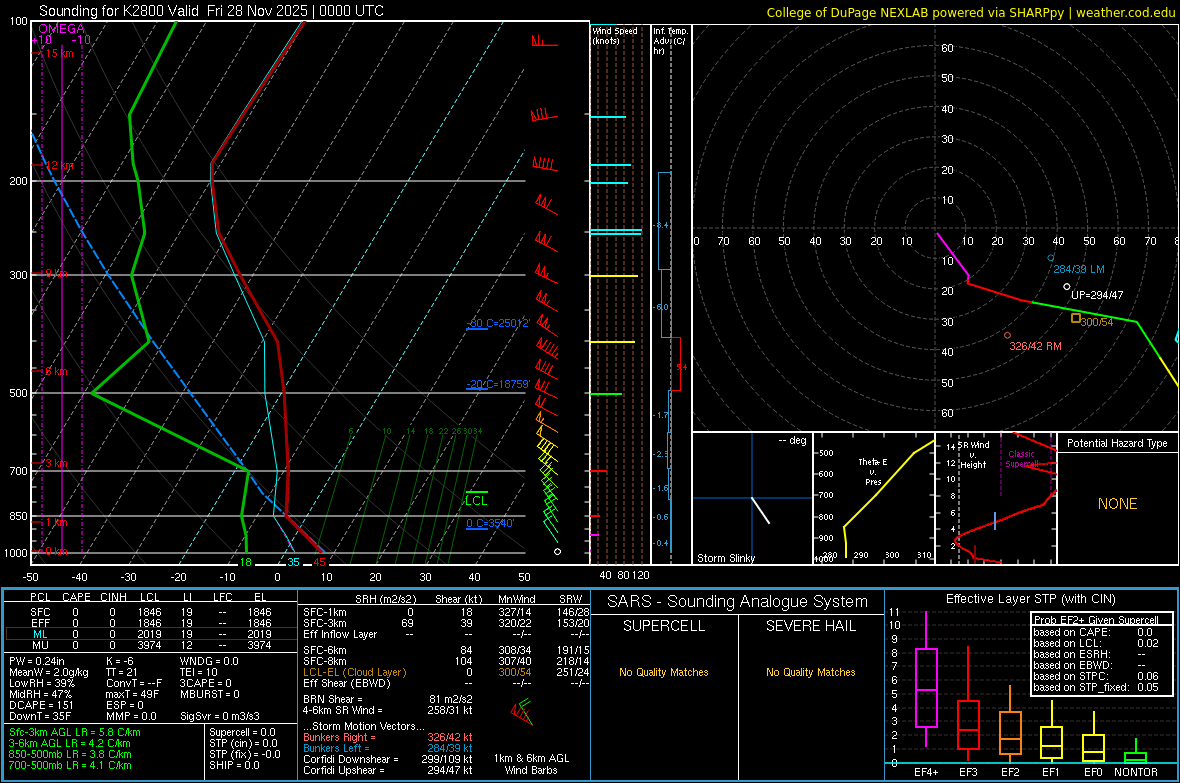
Task: Click the 850-500mb LR = 3.8 C/km value
Action: pos(70,754)
